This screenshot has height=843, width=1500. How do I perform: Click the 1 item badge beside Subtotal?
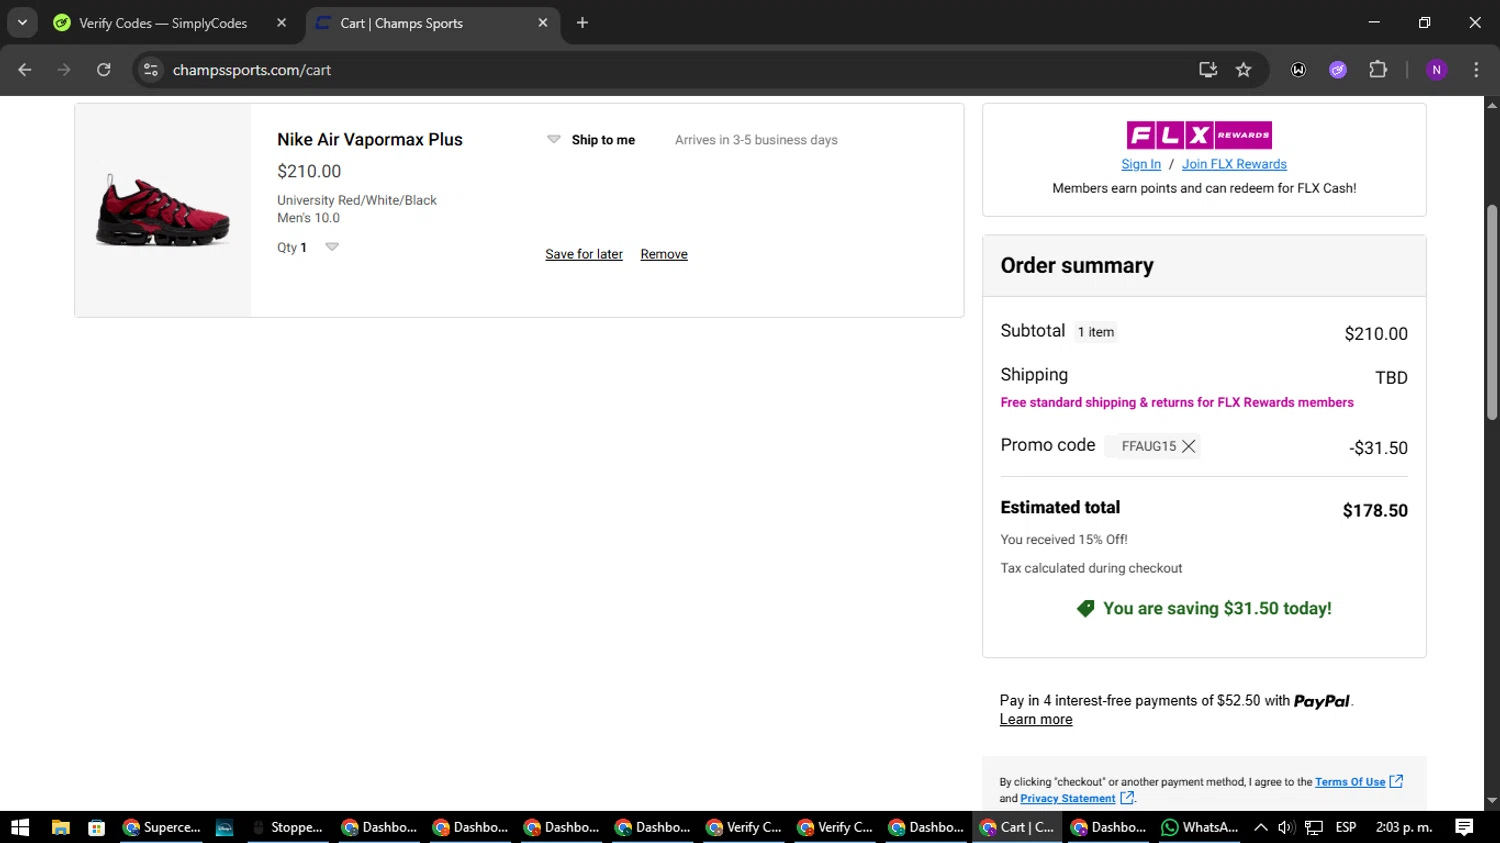tap(1096, 332)
